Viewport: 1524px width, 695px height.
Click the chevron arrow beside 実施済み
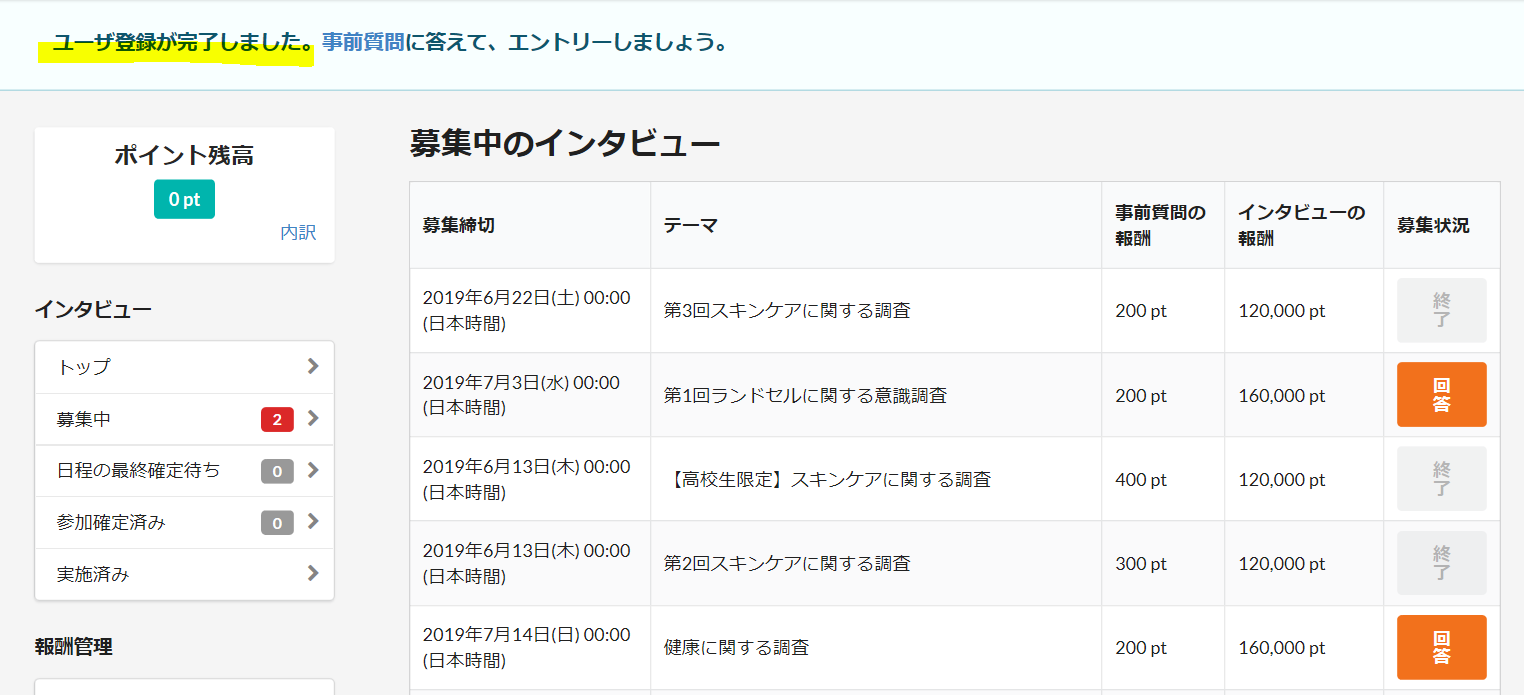[313, 573]
